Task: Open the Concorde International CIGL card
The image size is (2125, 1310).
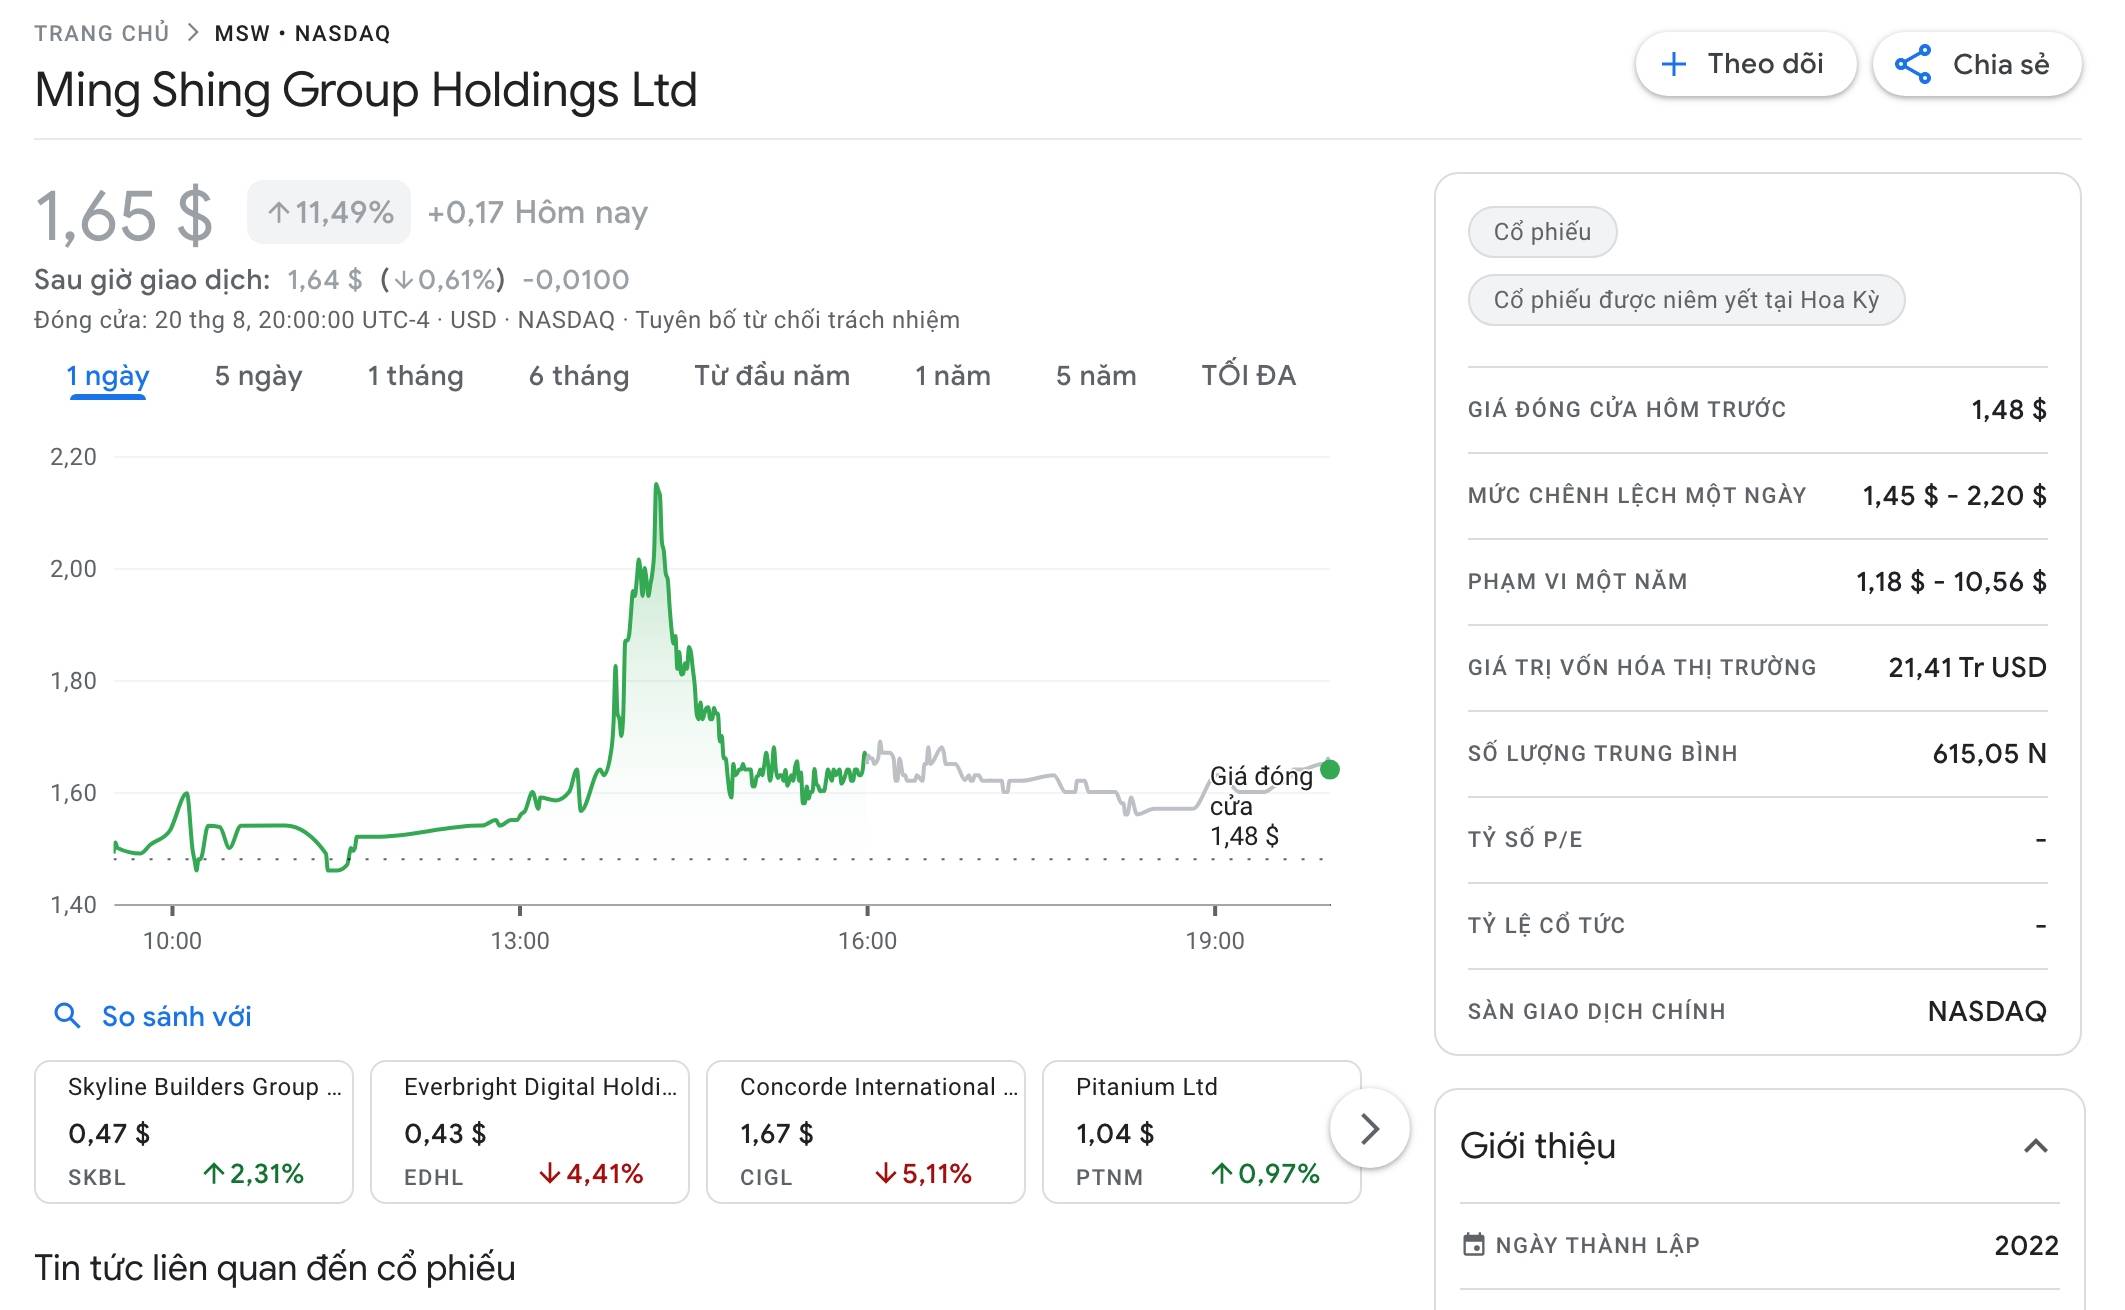Action: [x=866, y=1132]
